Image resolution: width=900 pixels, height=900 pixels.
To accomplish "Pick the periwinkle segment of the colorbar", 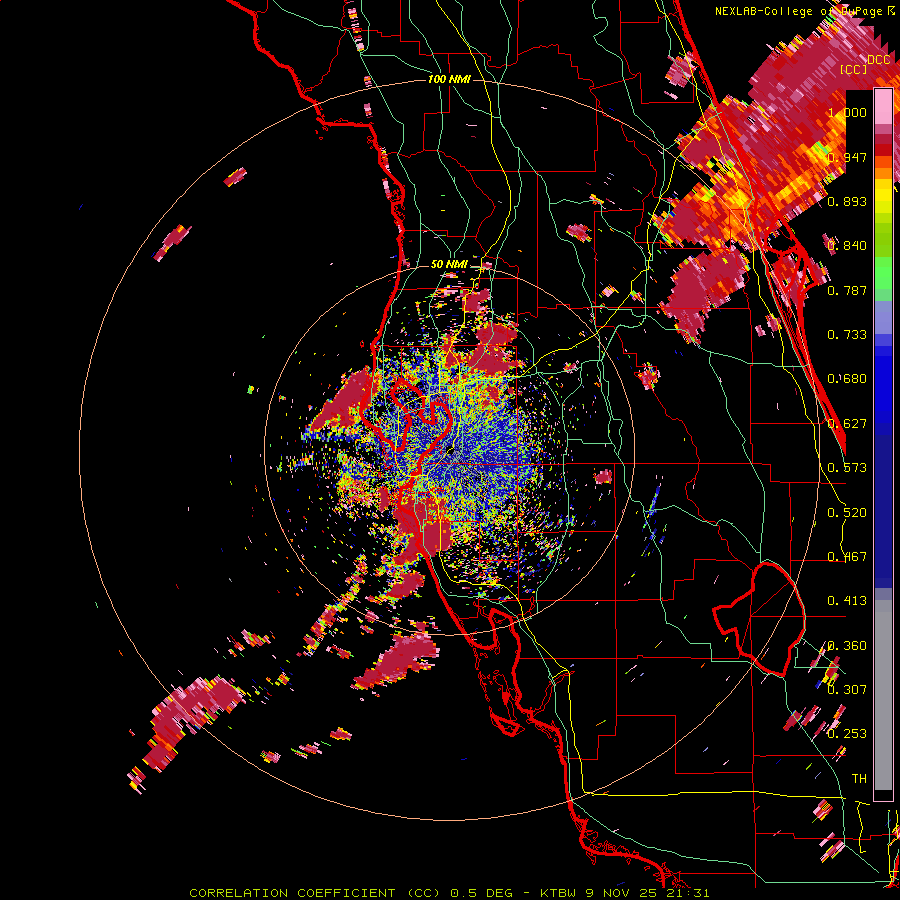I will (x=883, y=317).
